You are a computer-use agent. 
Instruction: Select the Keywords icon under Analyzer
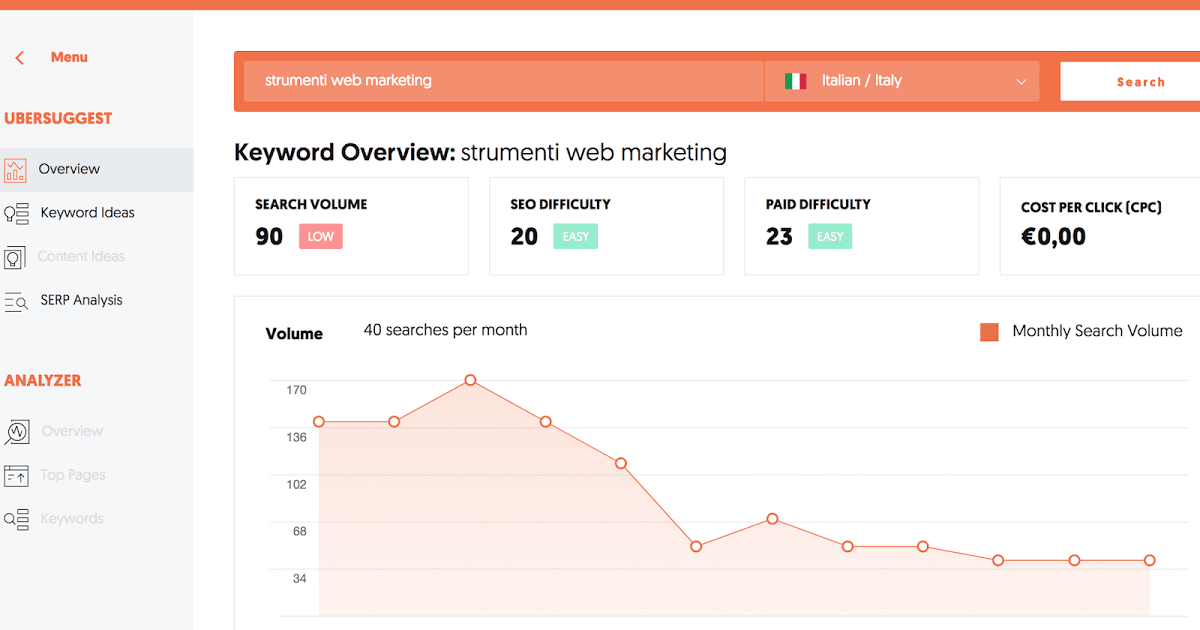pos(16,519)
